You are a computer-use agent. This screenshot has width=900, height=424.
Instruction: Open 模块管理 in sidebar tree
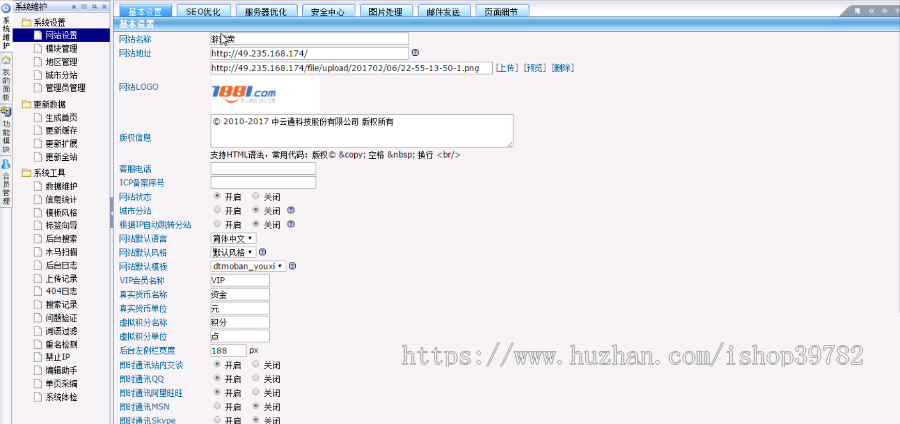click(x=61, y=49)
